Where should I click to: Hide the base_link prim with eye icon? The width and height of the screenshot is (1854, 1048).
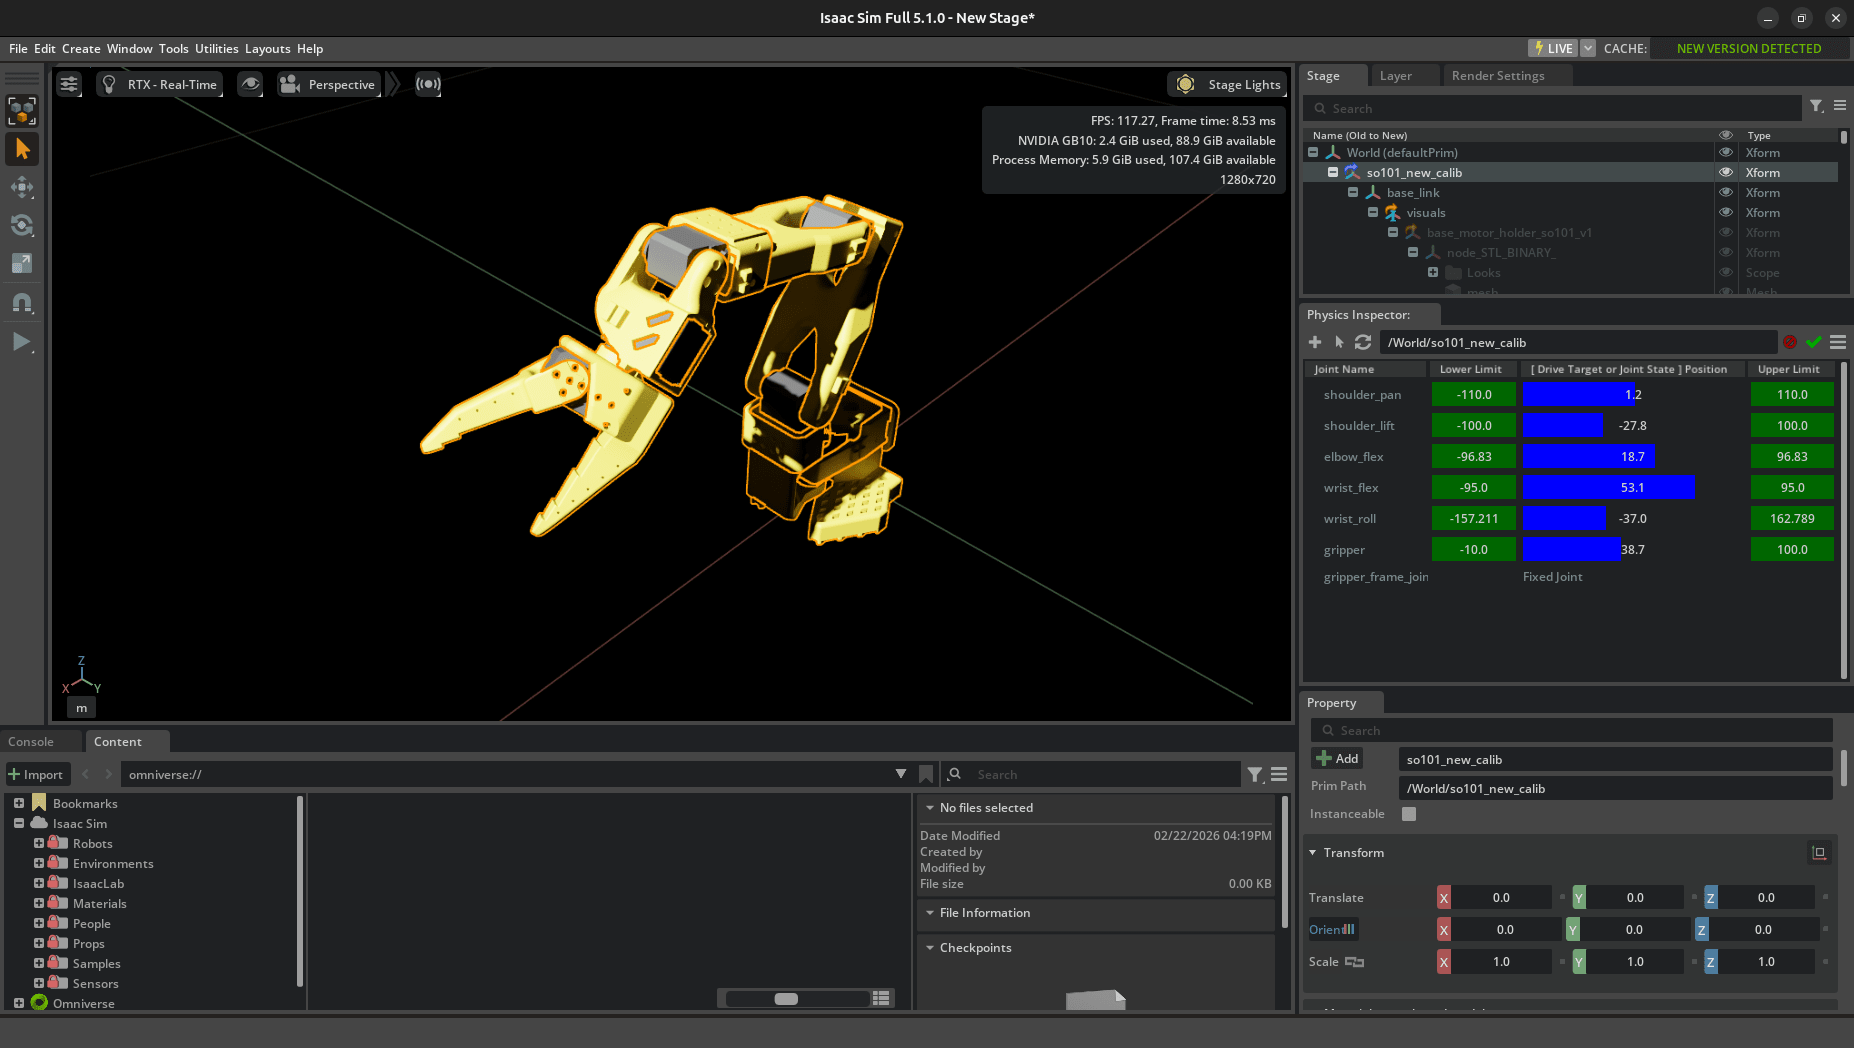click(1725, 192)
